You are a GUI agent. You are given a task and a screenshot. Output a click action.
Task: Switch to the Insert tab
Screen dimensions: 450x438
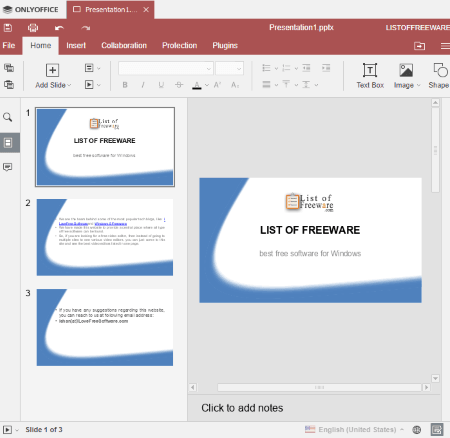[x=76, y=46]
